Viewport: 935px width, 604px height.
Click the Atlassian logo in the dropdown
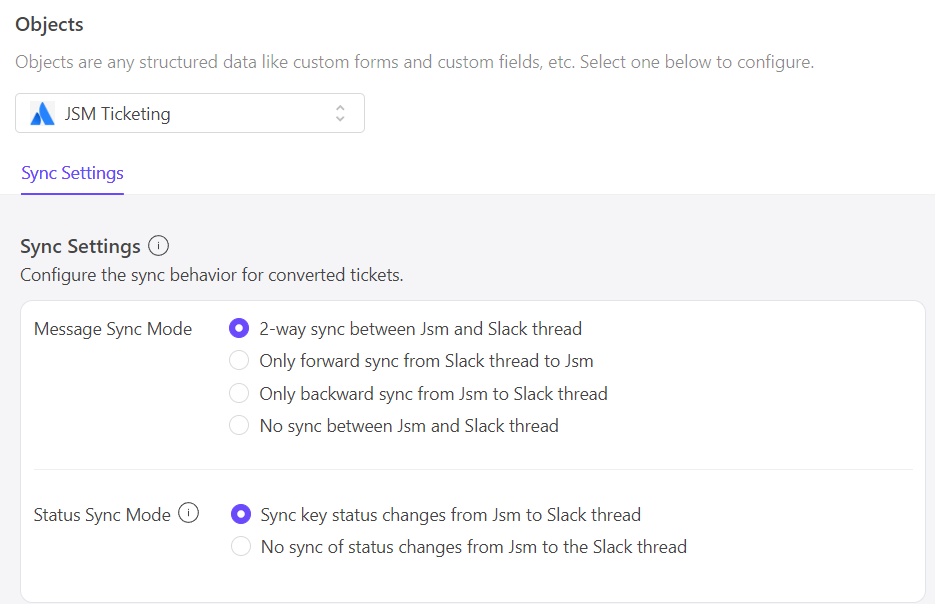[42, 113]
